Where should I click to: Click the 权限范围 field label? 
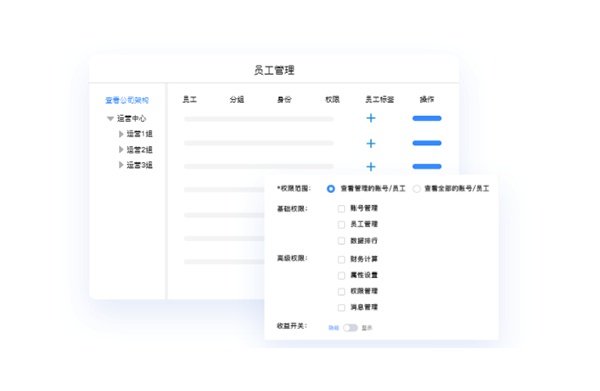(294, 188)
